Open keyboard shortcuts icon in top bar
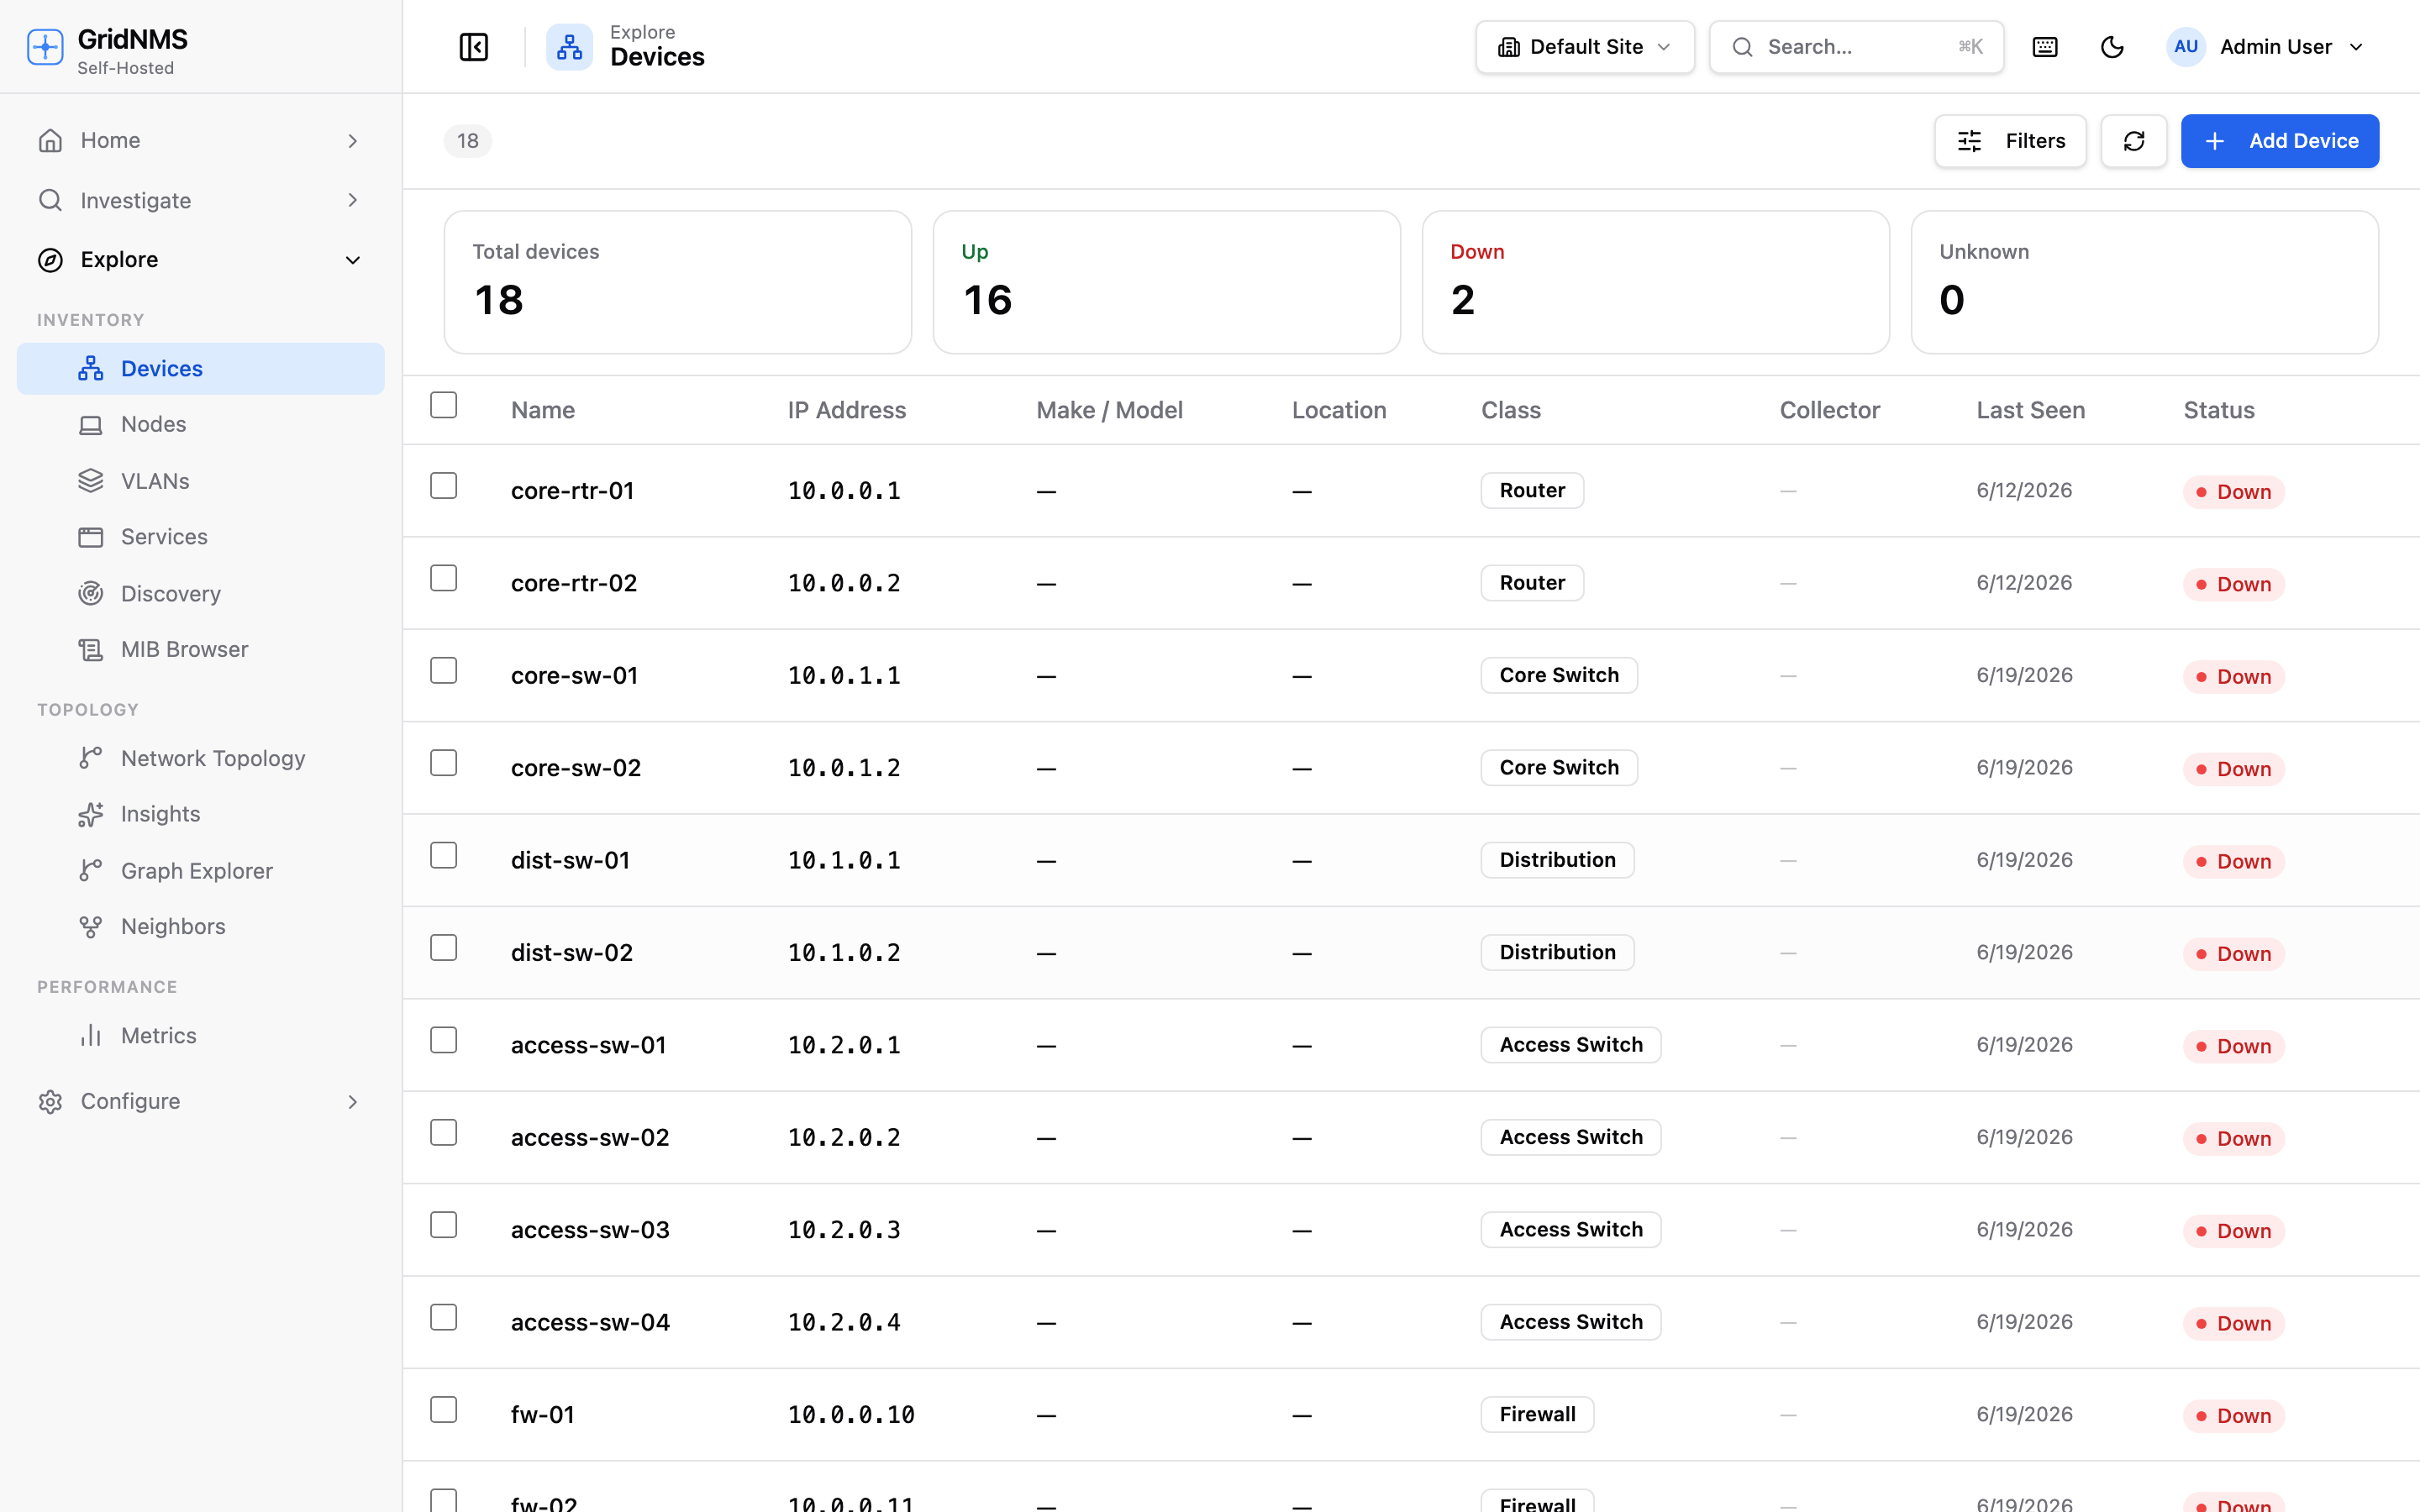This screenshot has width=2420, height=1512. click(2045, 47)
